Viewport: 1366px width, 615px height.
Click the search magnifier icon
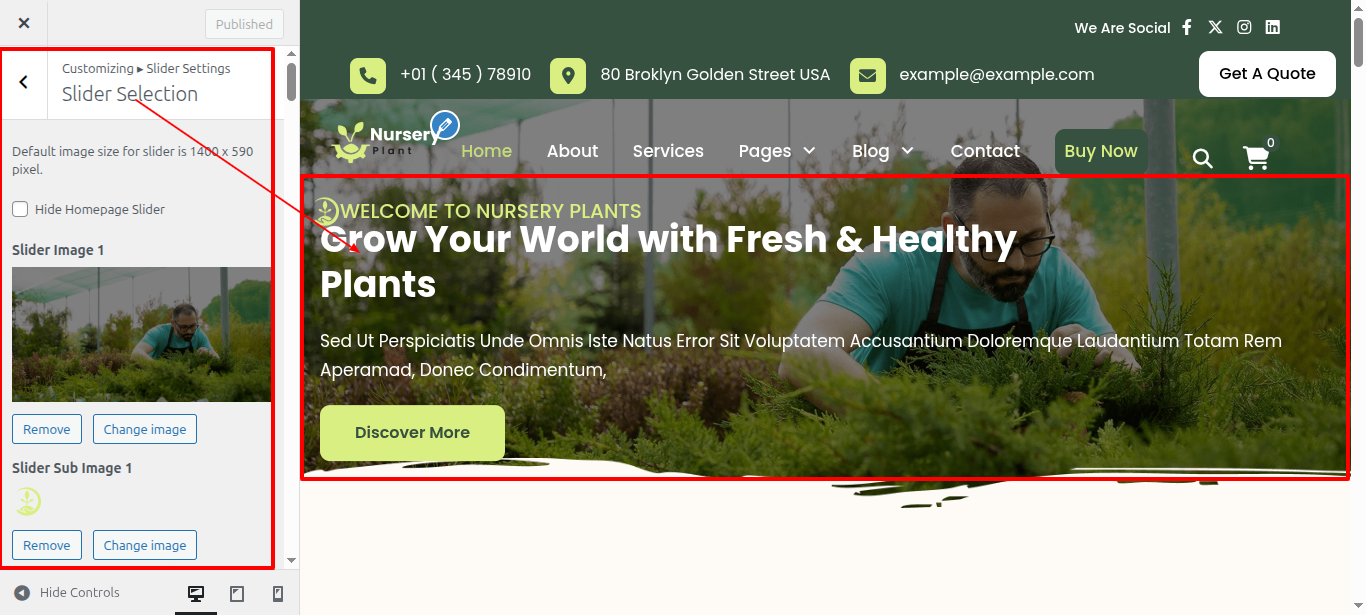point(1203,158)
